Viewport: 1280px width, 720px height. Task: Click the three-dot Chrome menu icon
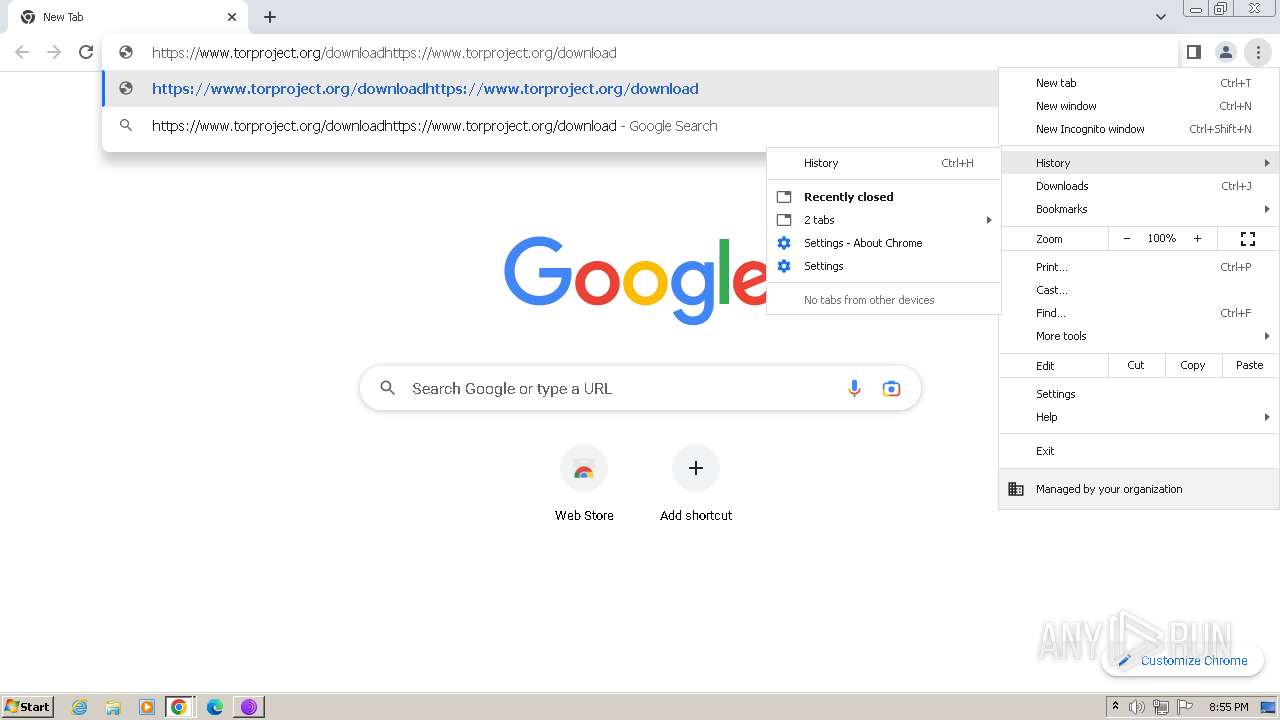(x=1258, y=52)
